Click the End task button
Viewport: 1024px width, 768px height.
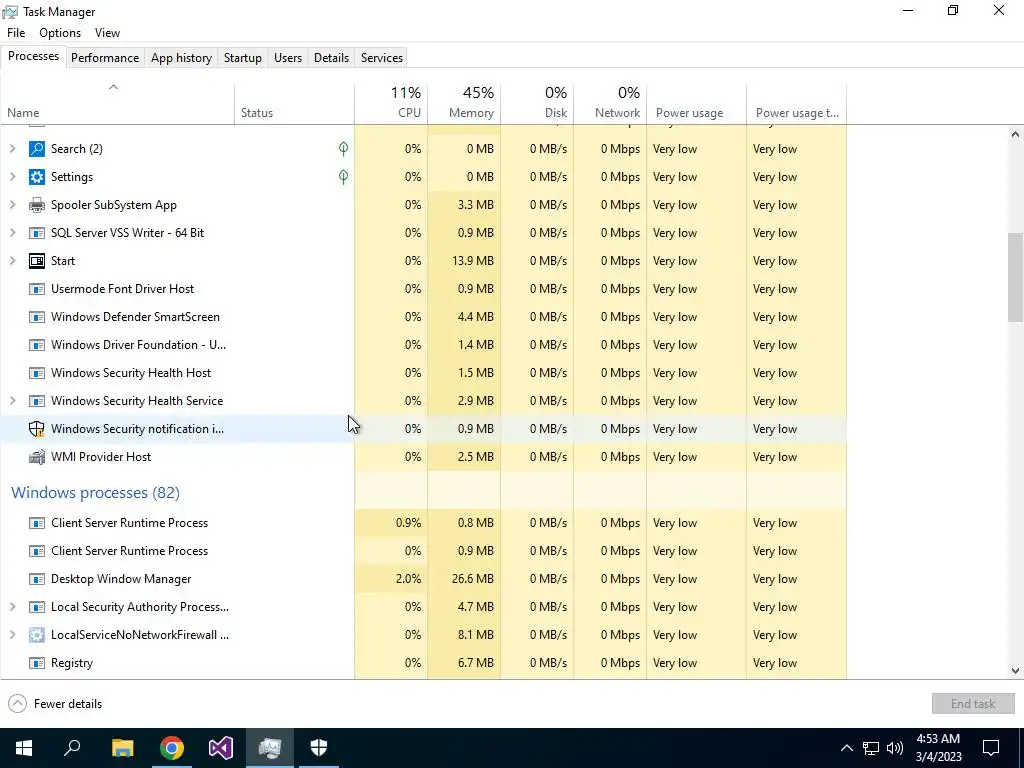973,704
